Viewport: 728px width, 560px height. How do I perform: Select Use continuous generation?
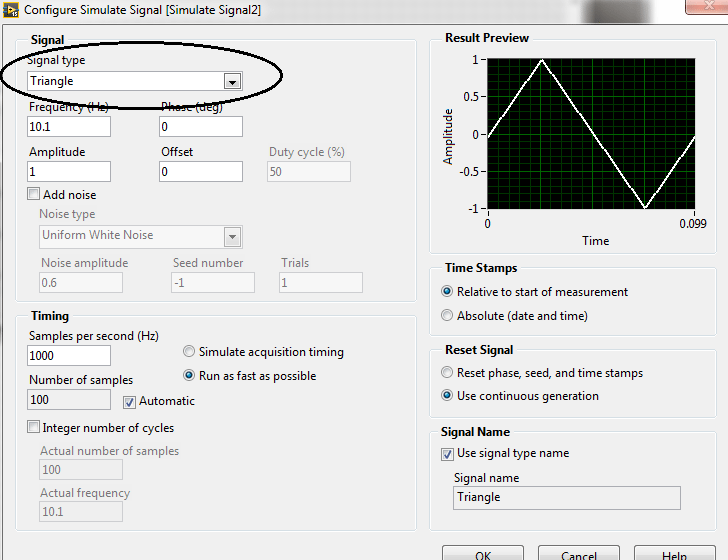447,395
